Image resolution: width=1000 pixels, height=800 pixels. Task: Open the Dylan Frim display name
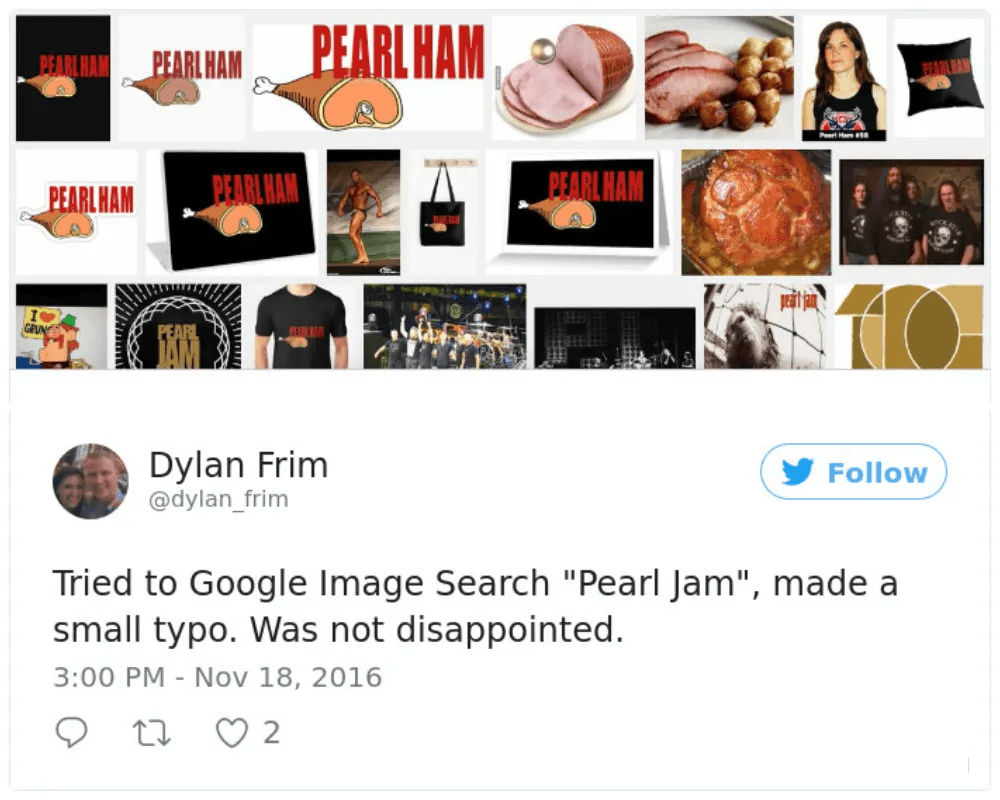[x=239, y=464]
